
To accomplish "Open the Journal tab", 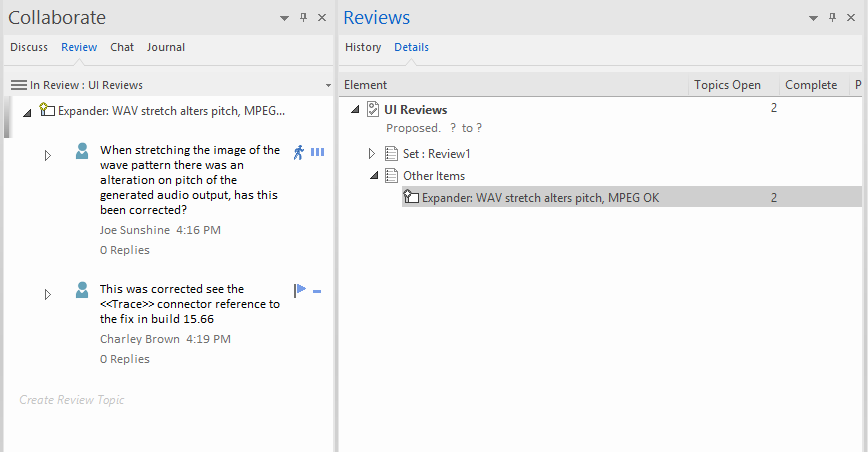I will 165,47.
